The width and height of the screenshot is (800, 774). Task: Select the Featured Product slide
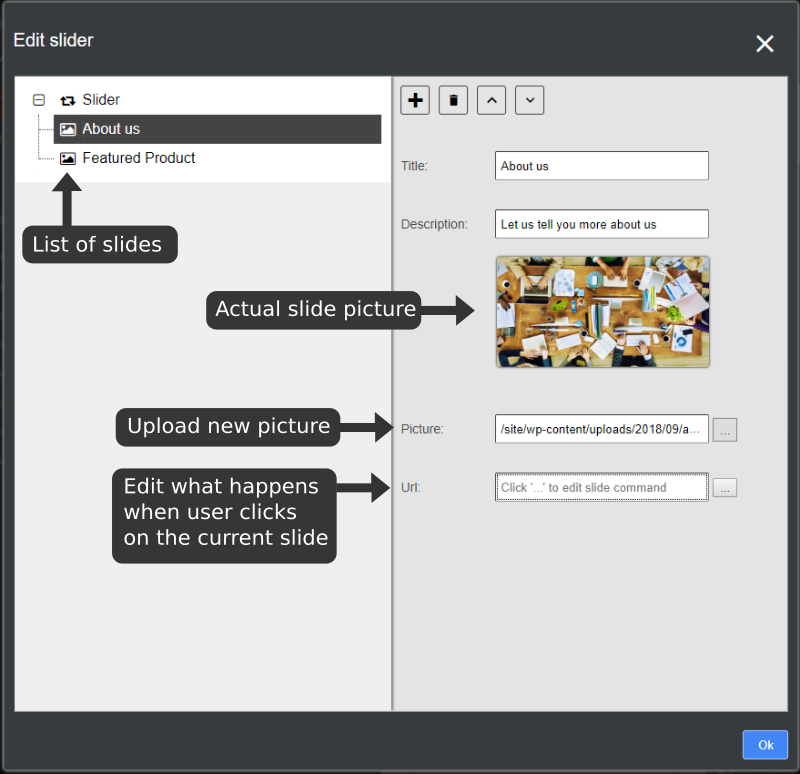[139, 157]
